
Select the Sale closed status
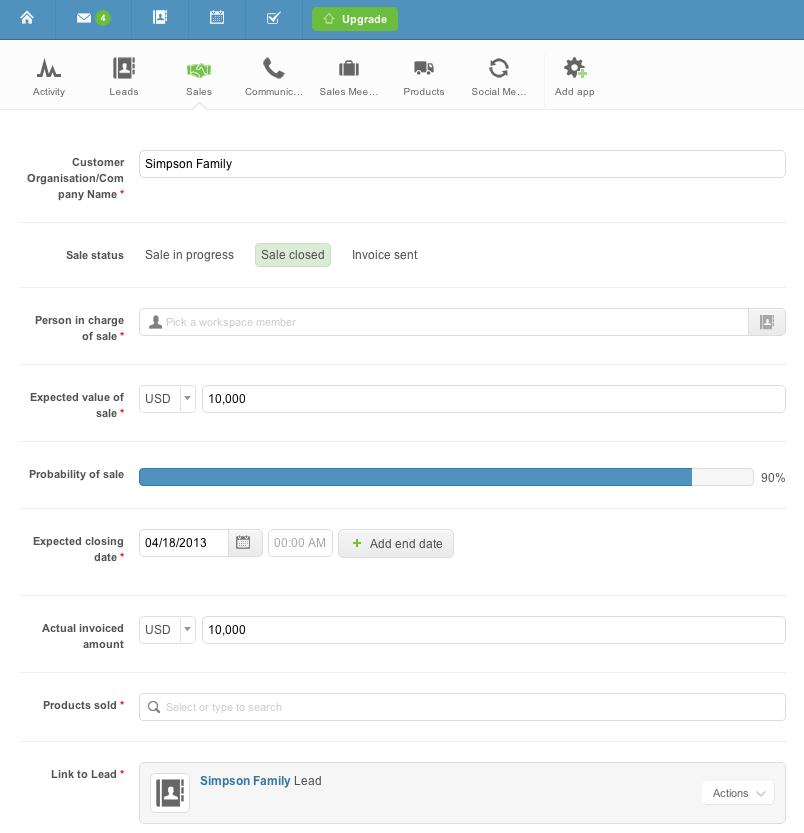(293, 255)
